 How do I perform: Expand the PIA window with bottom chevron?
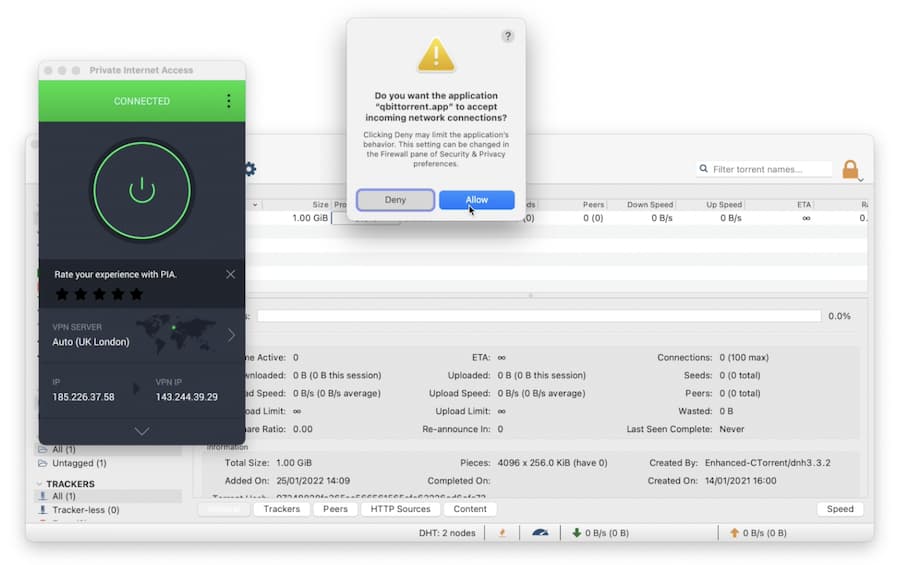pyautogui.click(x=142, y=431)
